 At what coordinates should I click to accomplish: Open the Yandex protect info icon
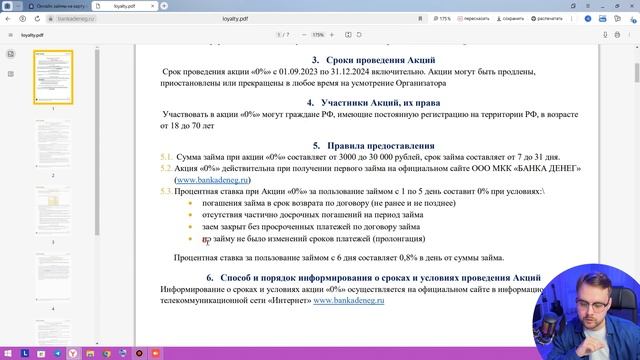(x=22, y=19)
